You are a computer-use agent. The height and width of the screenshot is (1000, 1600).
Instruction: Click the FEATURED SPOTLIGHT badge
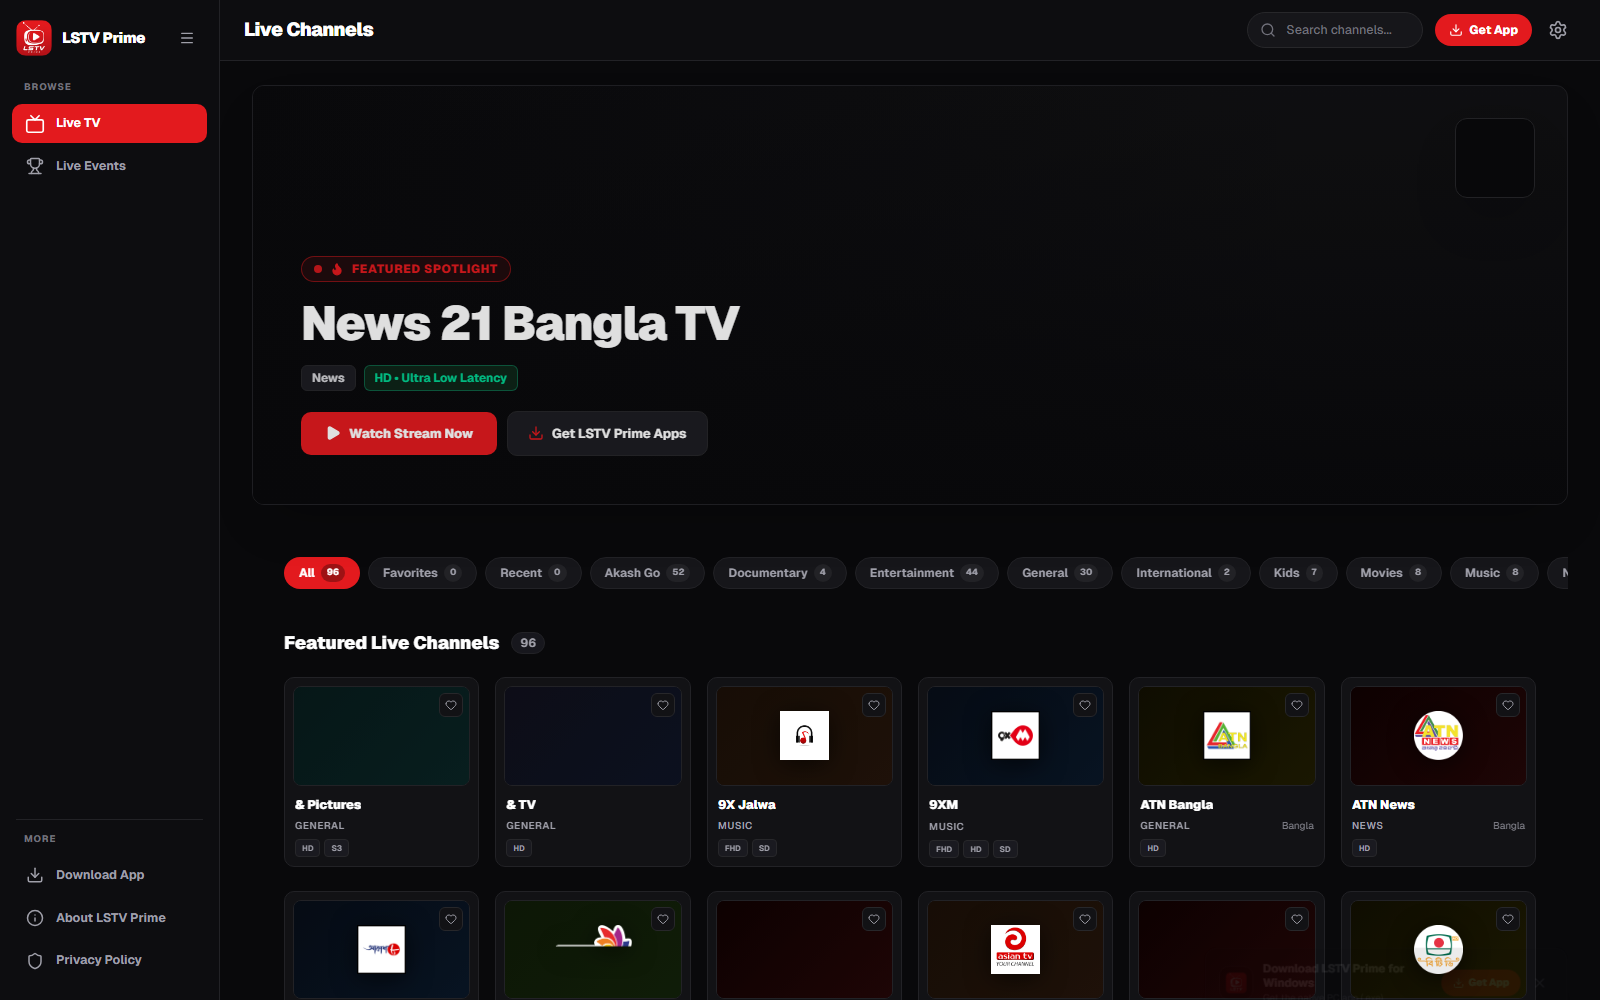(x=406, y=269)
